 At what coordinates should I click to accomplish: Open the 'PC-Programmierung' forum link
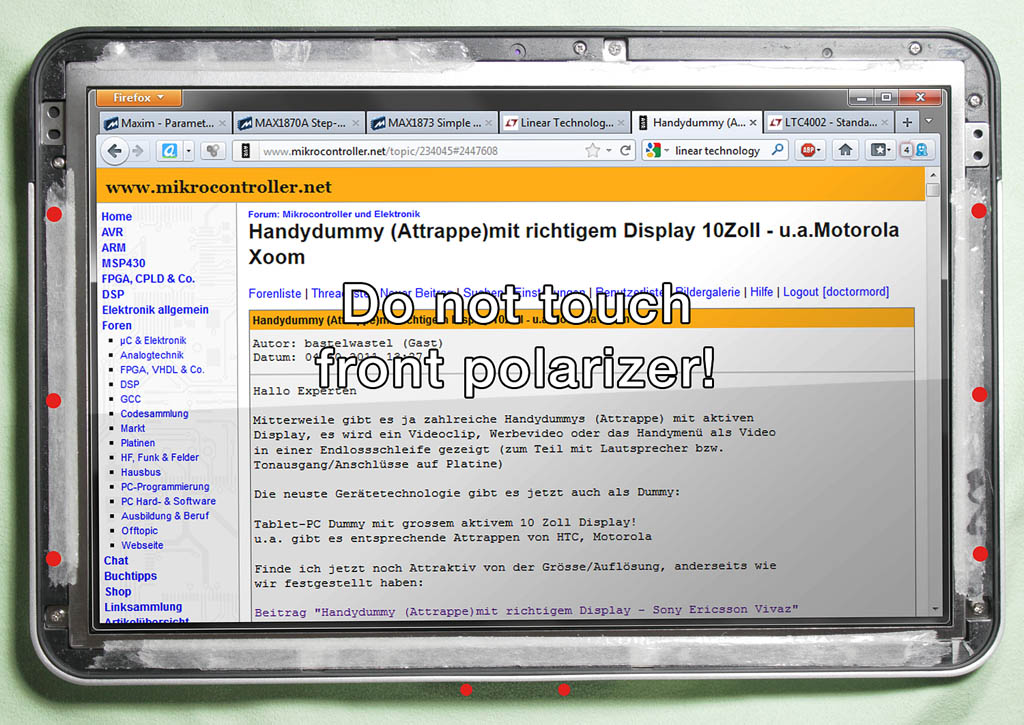click(165, 487)
